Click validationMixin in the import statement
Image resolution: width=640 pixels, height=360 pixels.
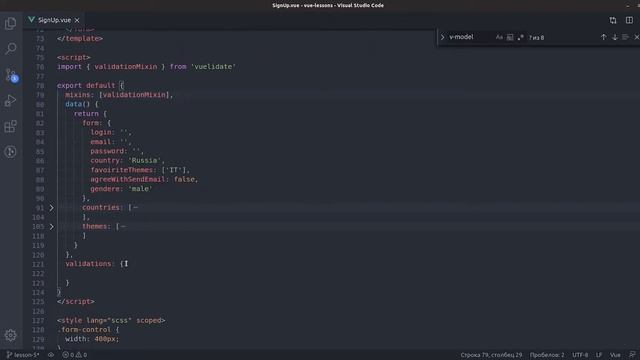point(125,67)
